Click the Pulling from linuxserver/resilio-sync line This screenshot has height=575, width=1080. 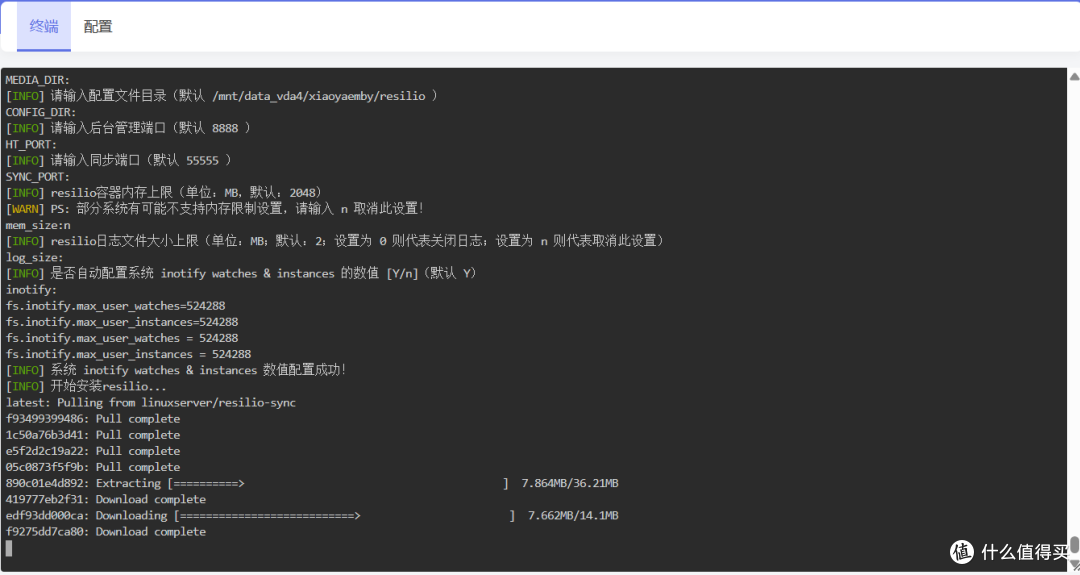coord(151,402)
